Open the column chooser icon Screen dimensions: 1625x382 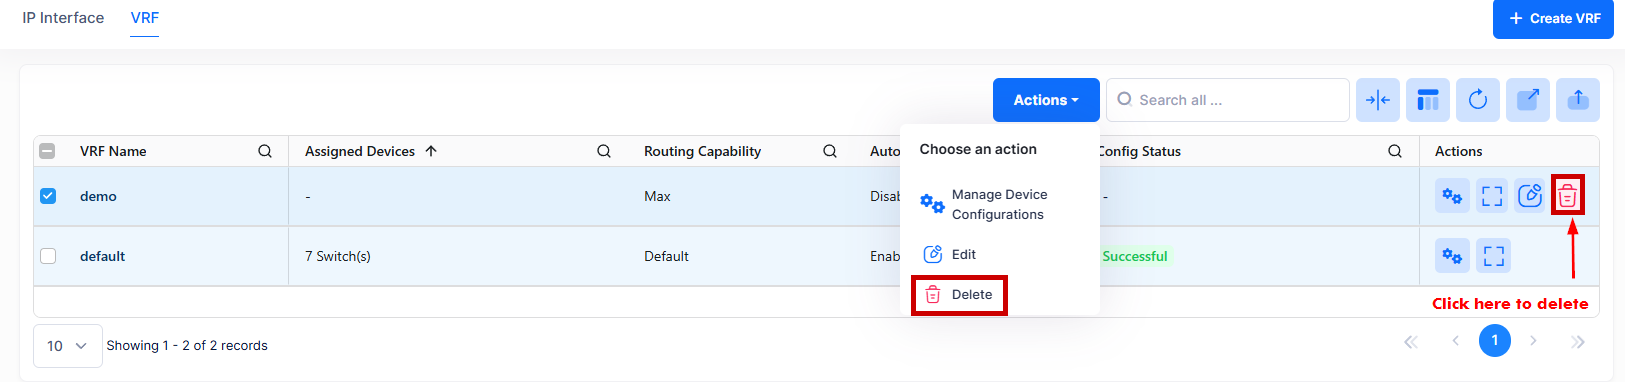1428,100
